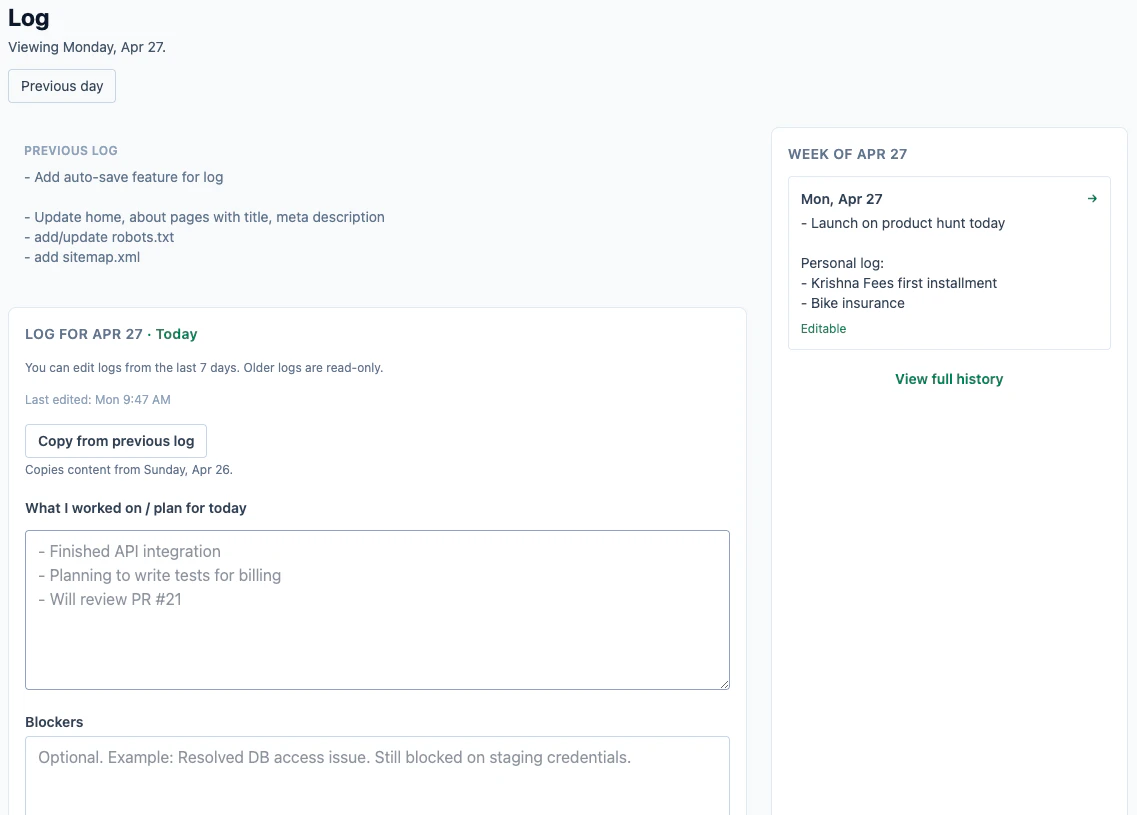The width and height of the screenshot is (1137, 815).
Task: Click 'Personal log:' line in week card
Action: (x=842, y=263)
